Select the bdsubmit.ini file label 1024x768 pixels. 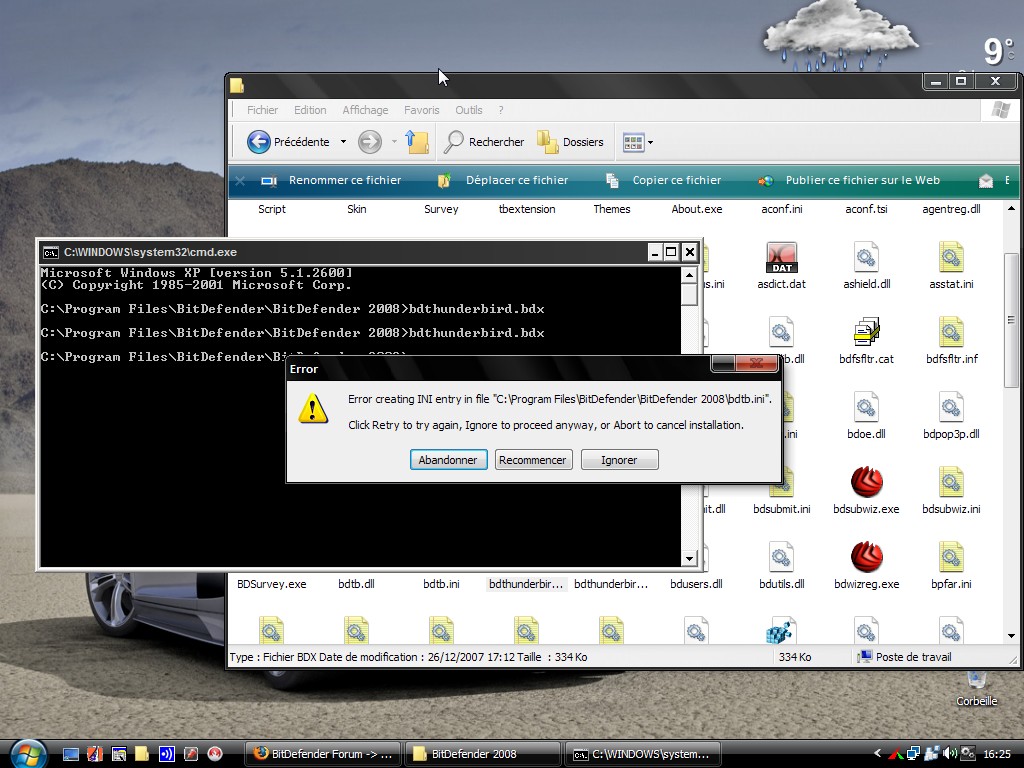[x=781, y=509]
